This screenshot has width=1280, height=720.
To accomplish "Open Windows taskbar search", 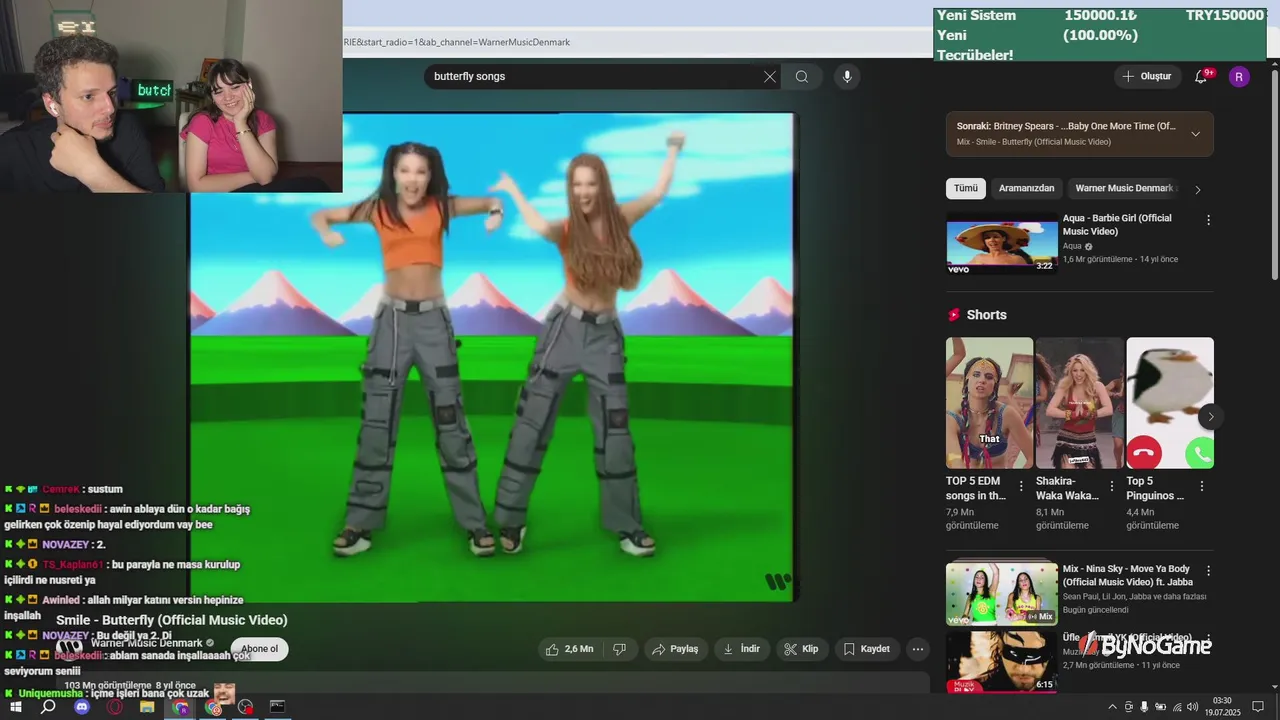I will point(48,707).
